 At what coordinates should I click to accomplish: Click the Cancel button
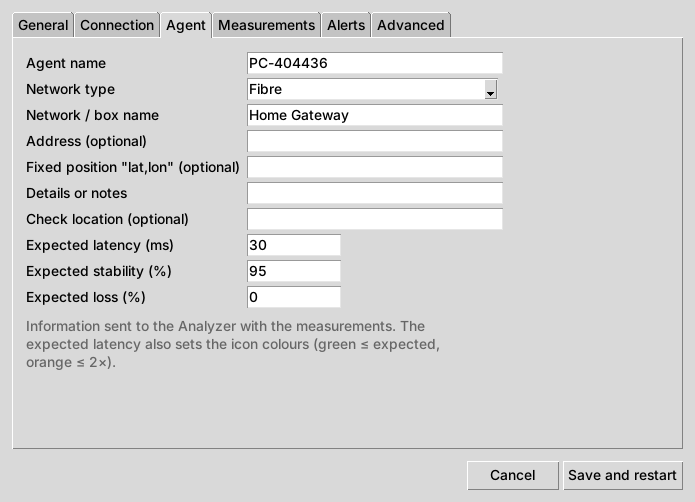point(513,475)
